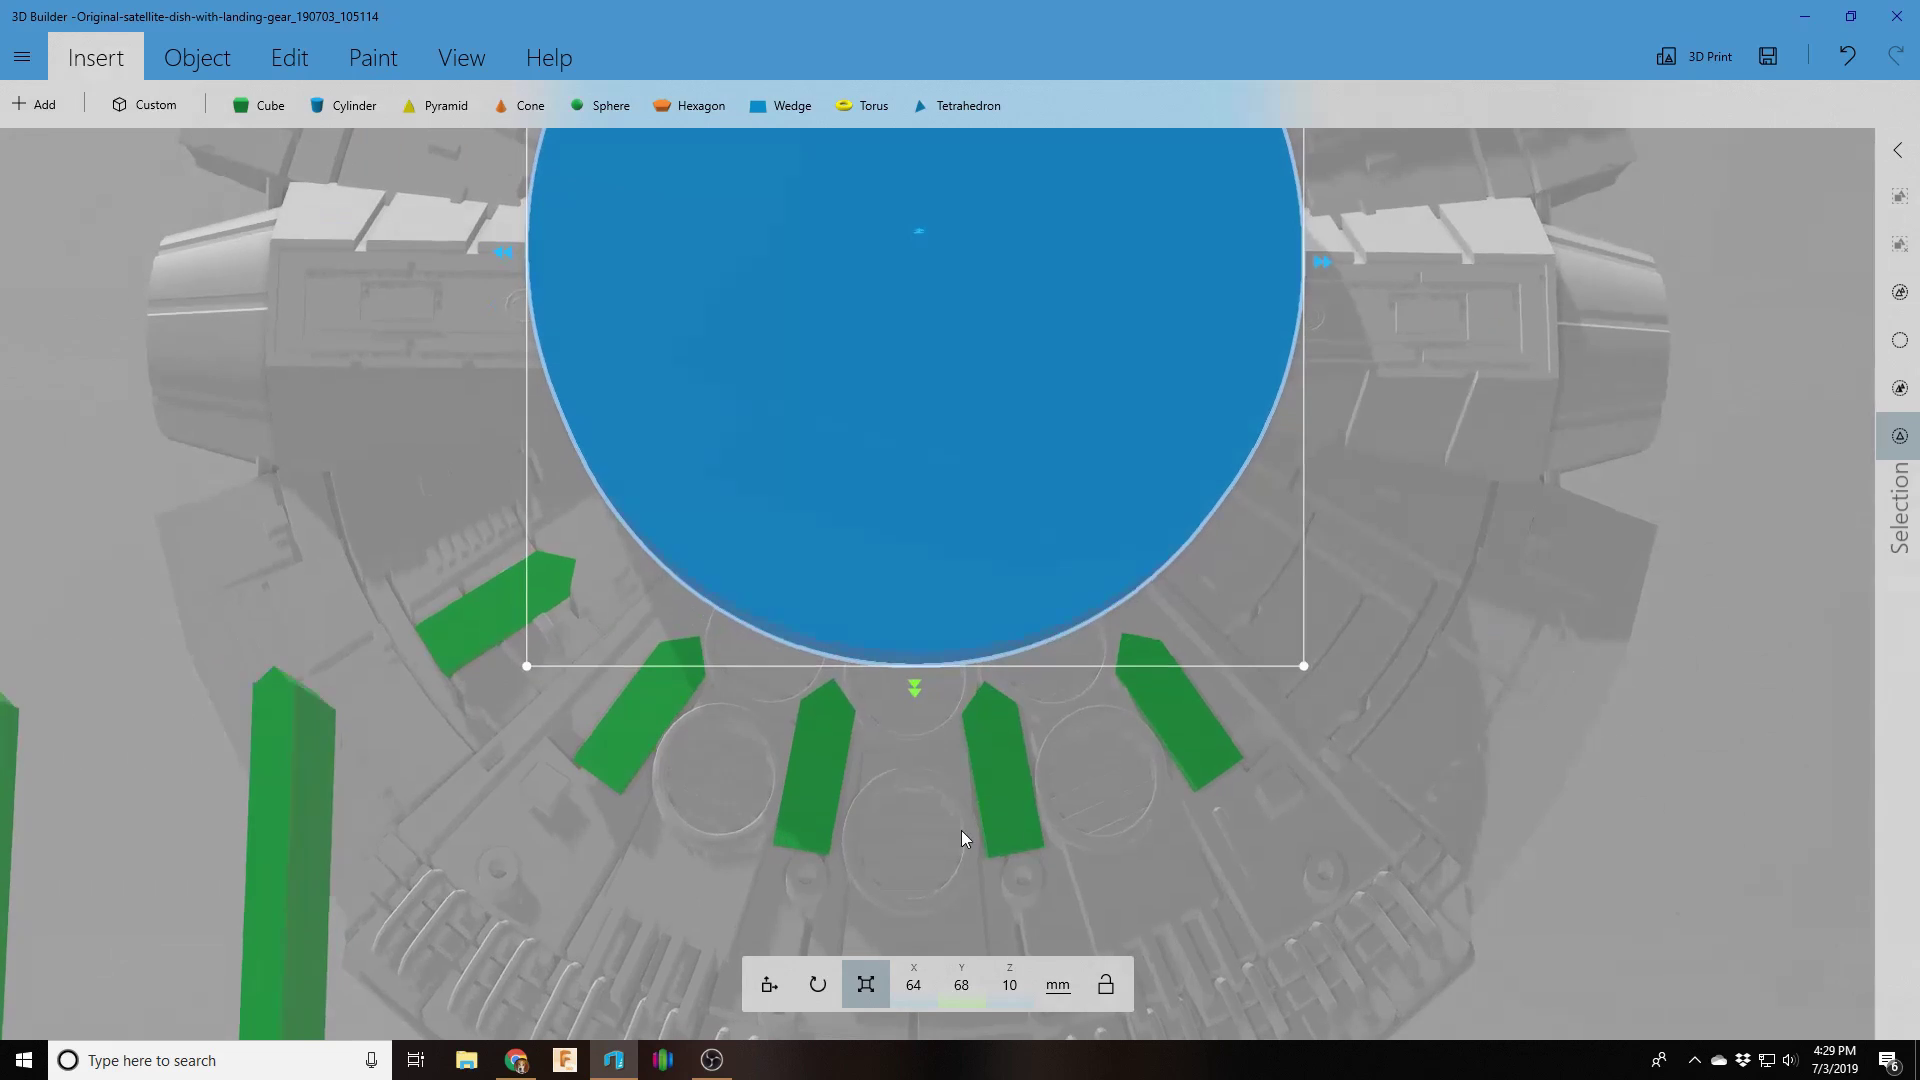Image resolution: width=1920 pixels, height=1080 pixels.
Task: Toggle the empty circle deselect-all icon
Action: click(x=1899, y=340)
